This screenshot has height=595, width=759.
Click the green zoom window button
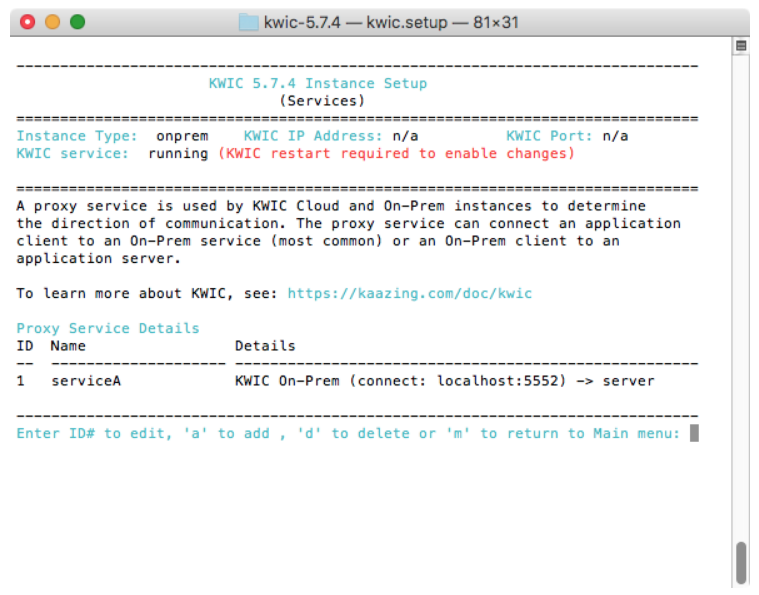point(77,22)
